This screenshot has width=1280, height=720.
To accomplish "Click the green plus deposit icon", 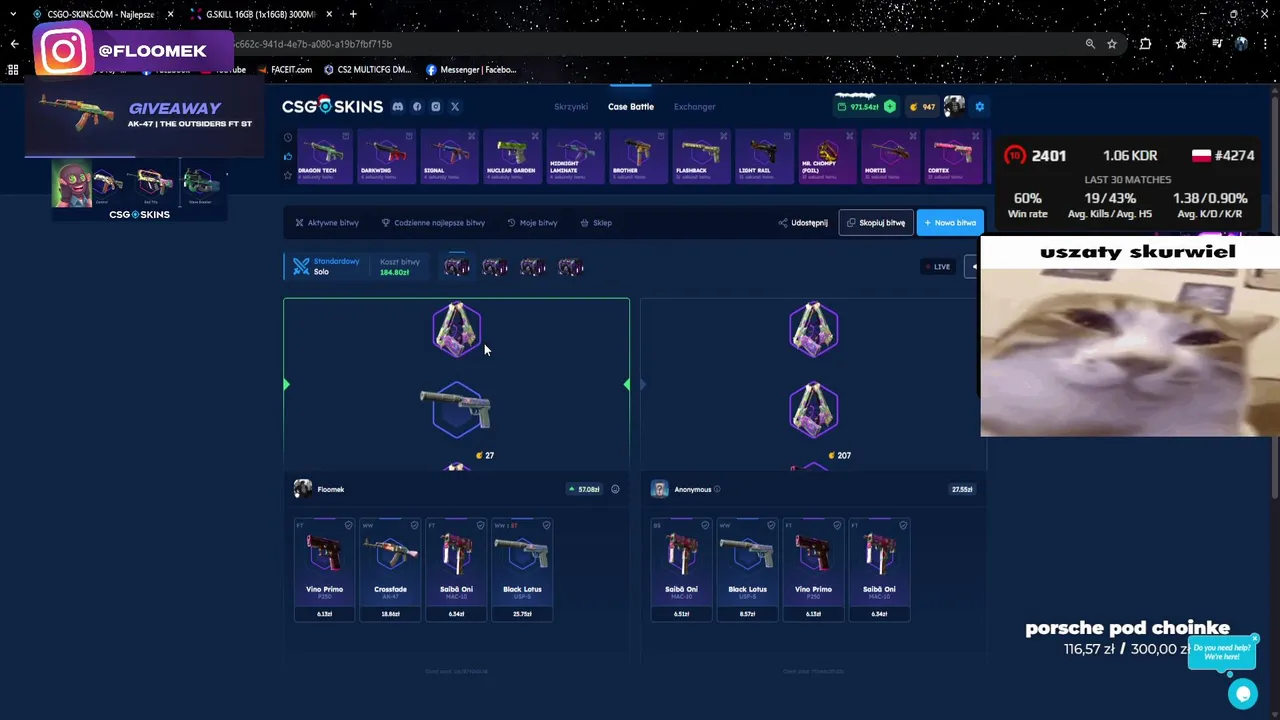I will 890,107.
